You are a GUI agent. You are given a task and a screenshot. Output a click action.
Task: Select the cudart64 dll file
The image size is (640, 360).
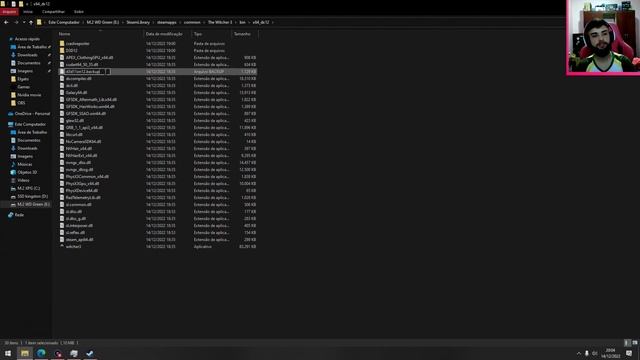tap(82, 64)
